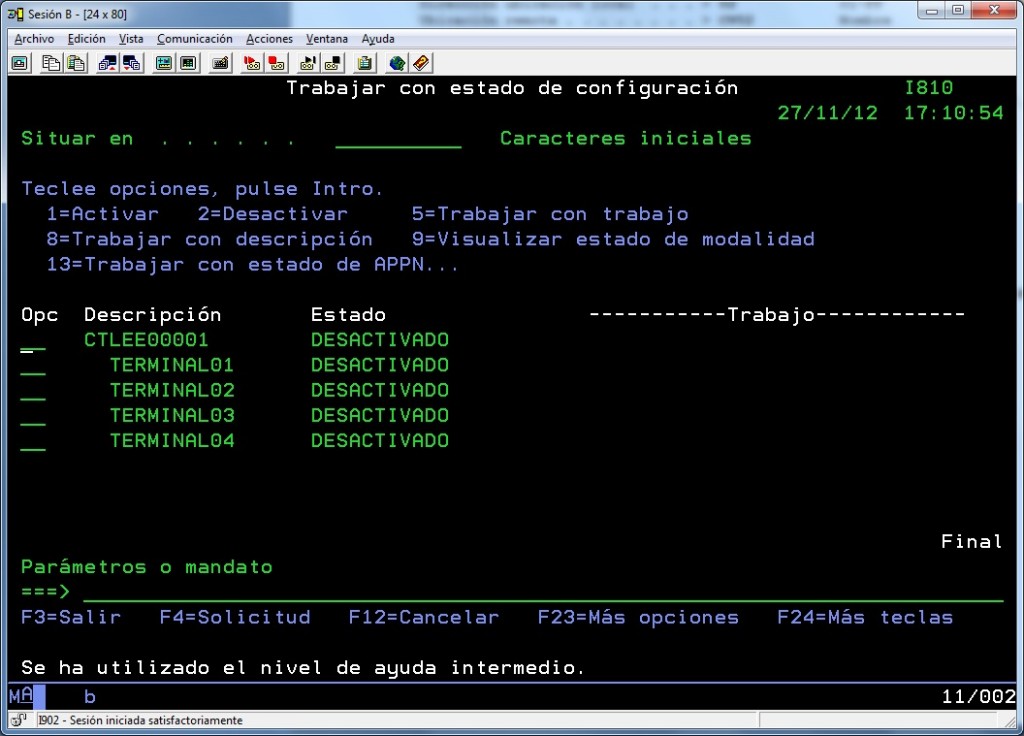Click '9=Visualizar estado de modalidad' text

[613, 240]
